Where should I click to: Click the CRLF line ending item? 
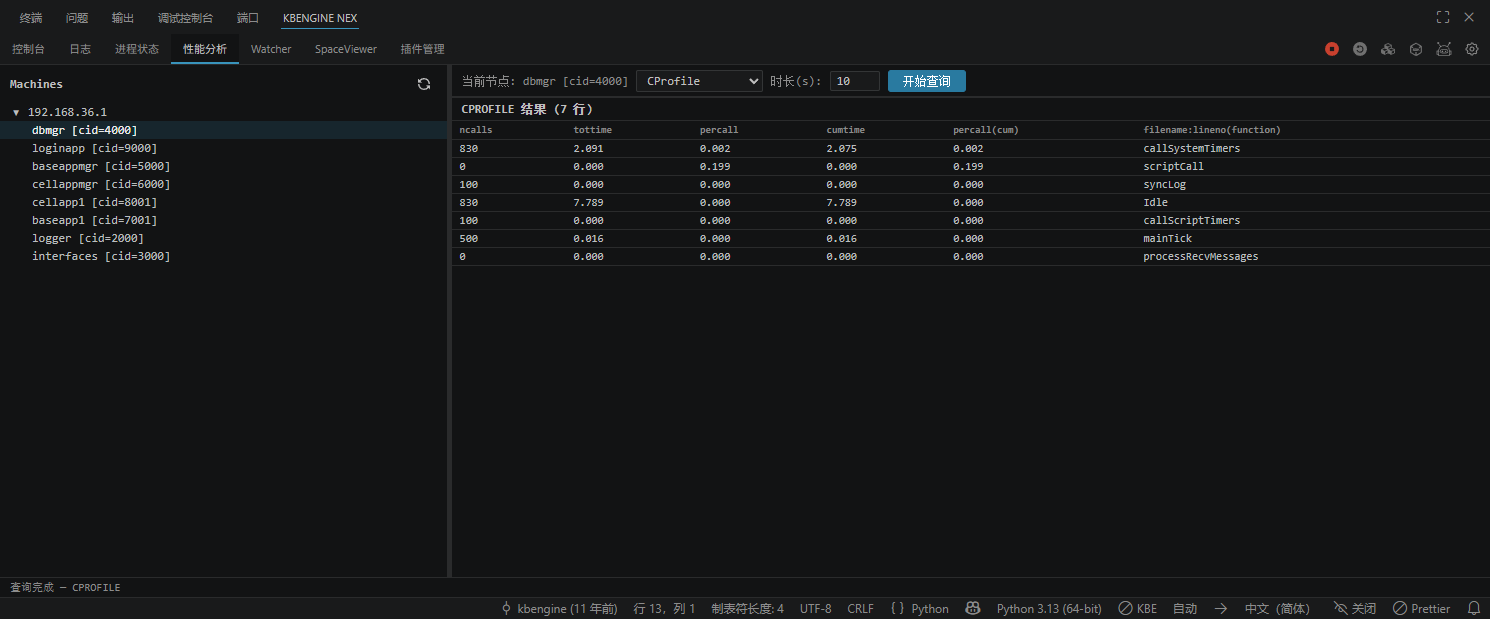point(860,608)
